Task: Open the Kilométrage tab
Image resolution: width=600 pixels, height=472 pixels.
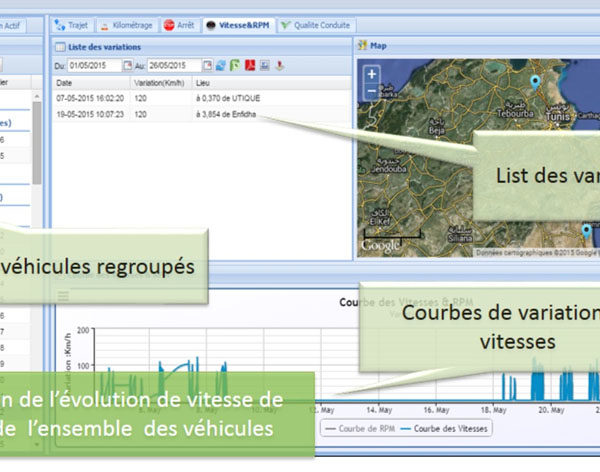Action: point(127,24)
